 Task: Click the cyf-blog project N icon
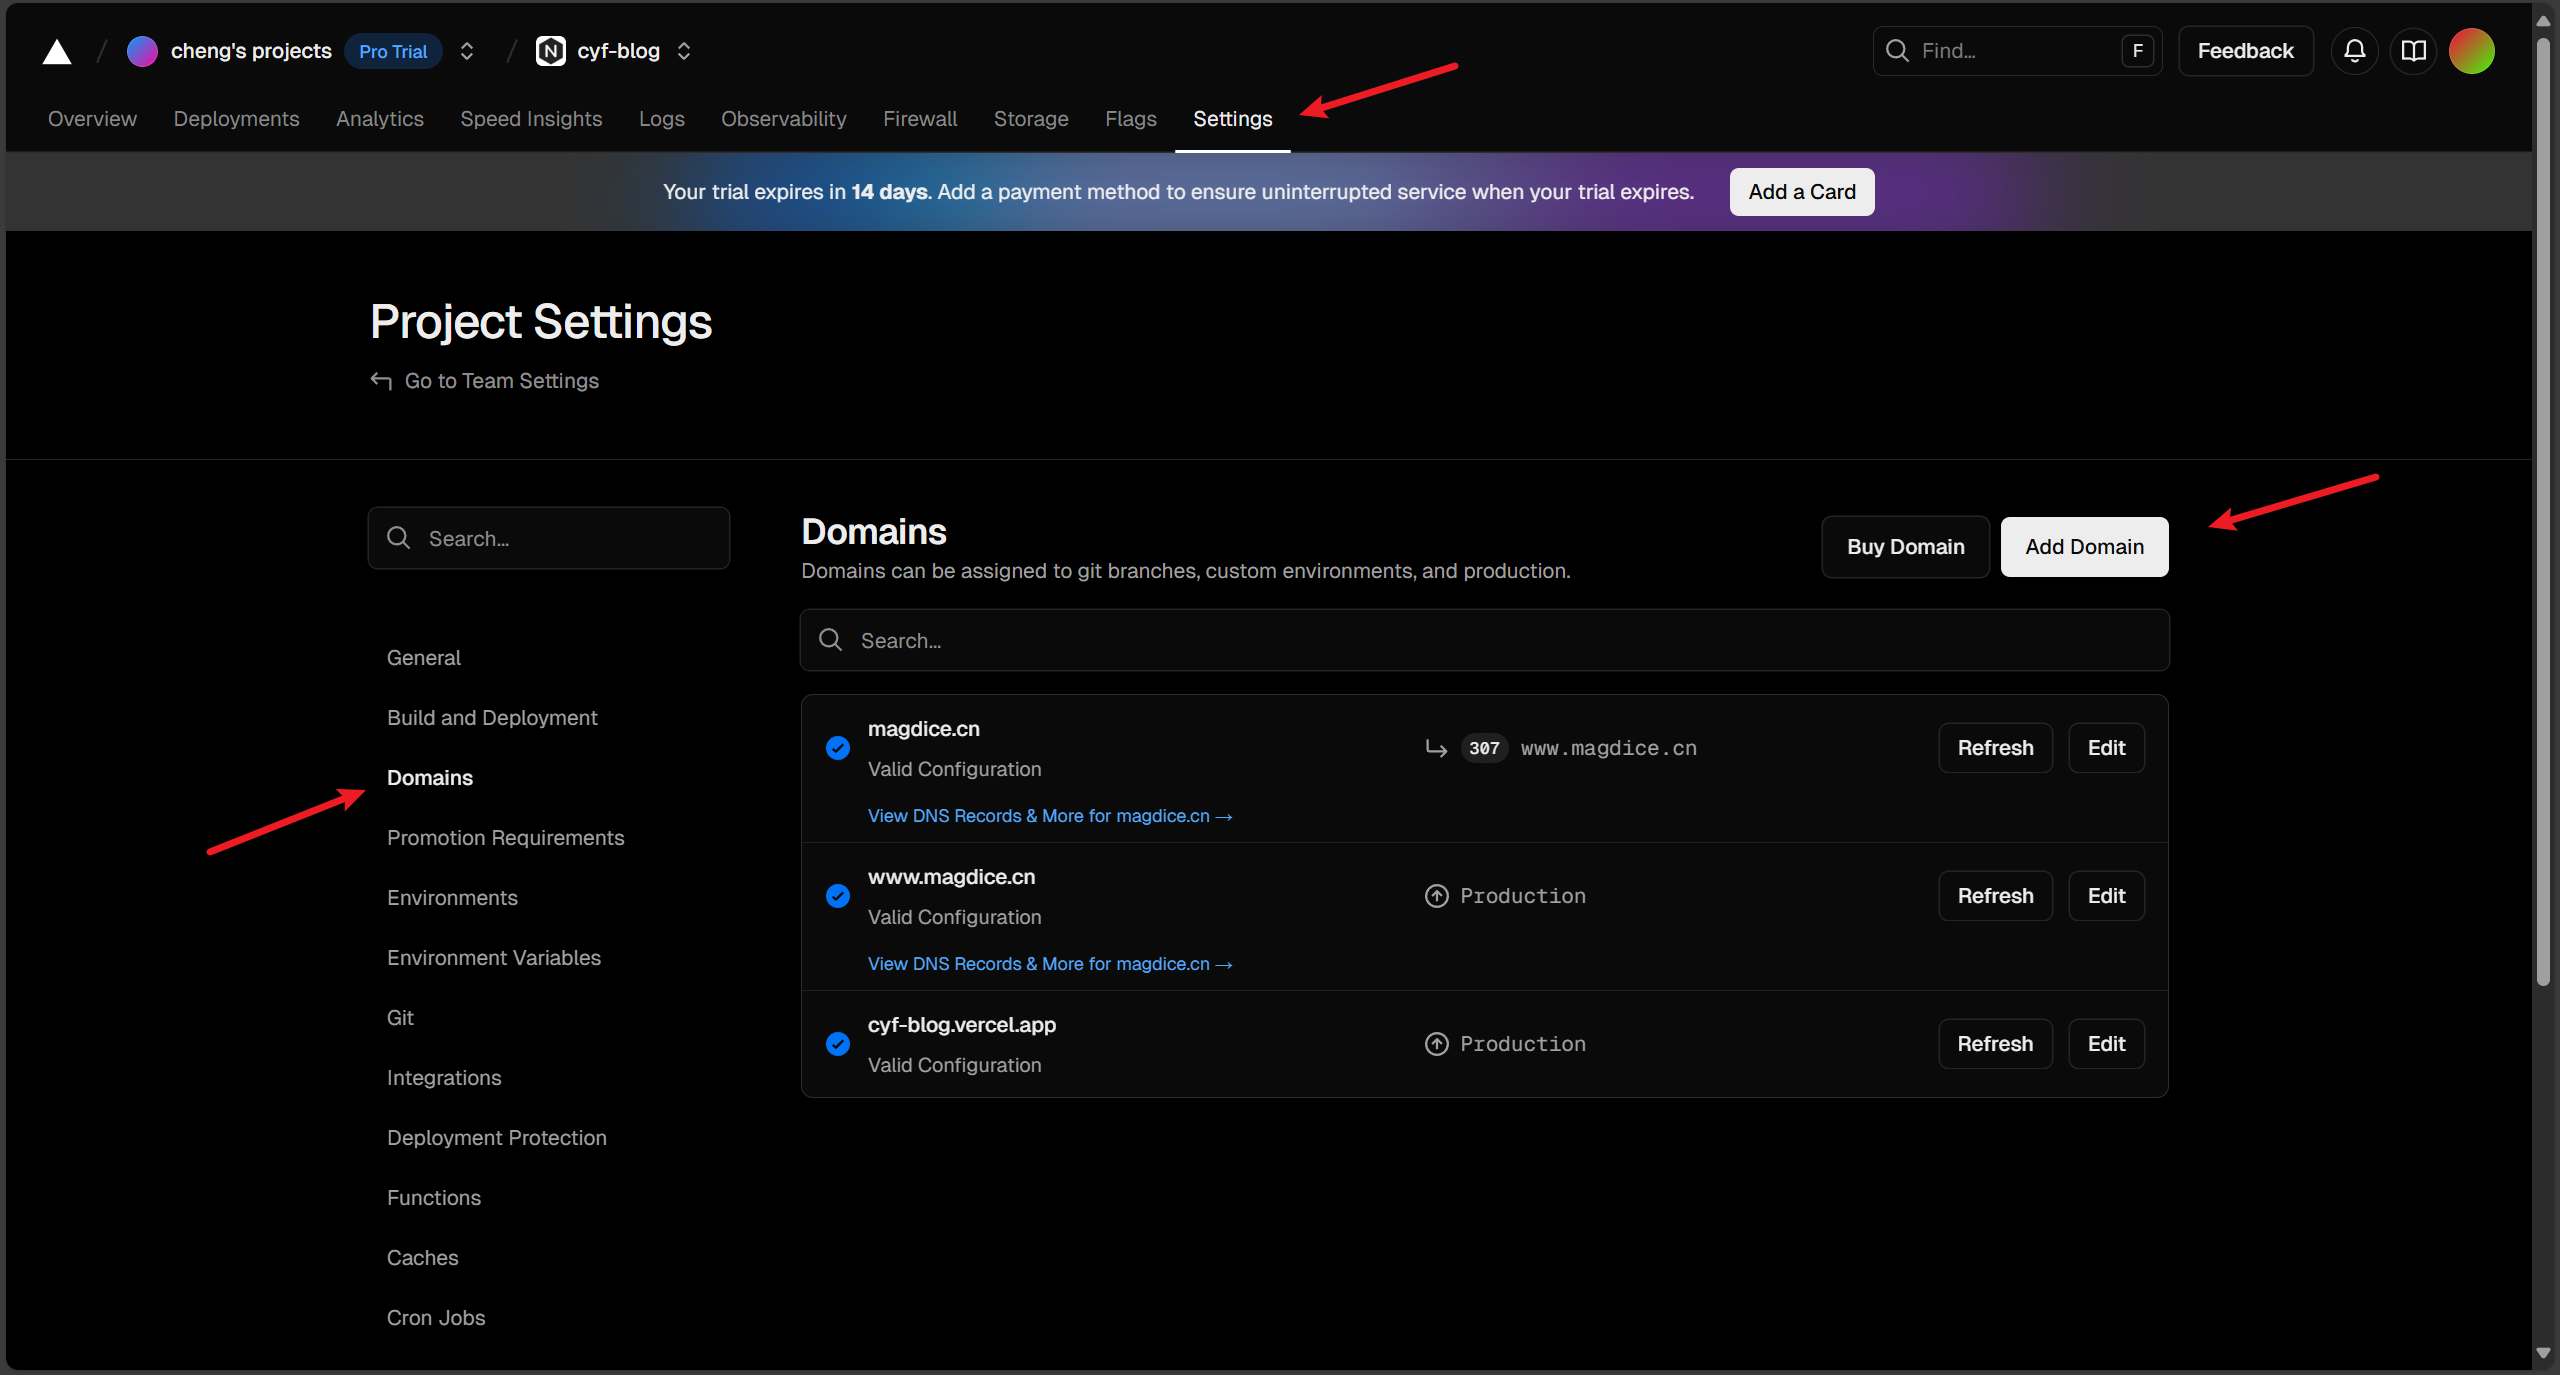pyautogui.click(x=550, y=51)
